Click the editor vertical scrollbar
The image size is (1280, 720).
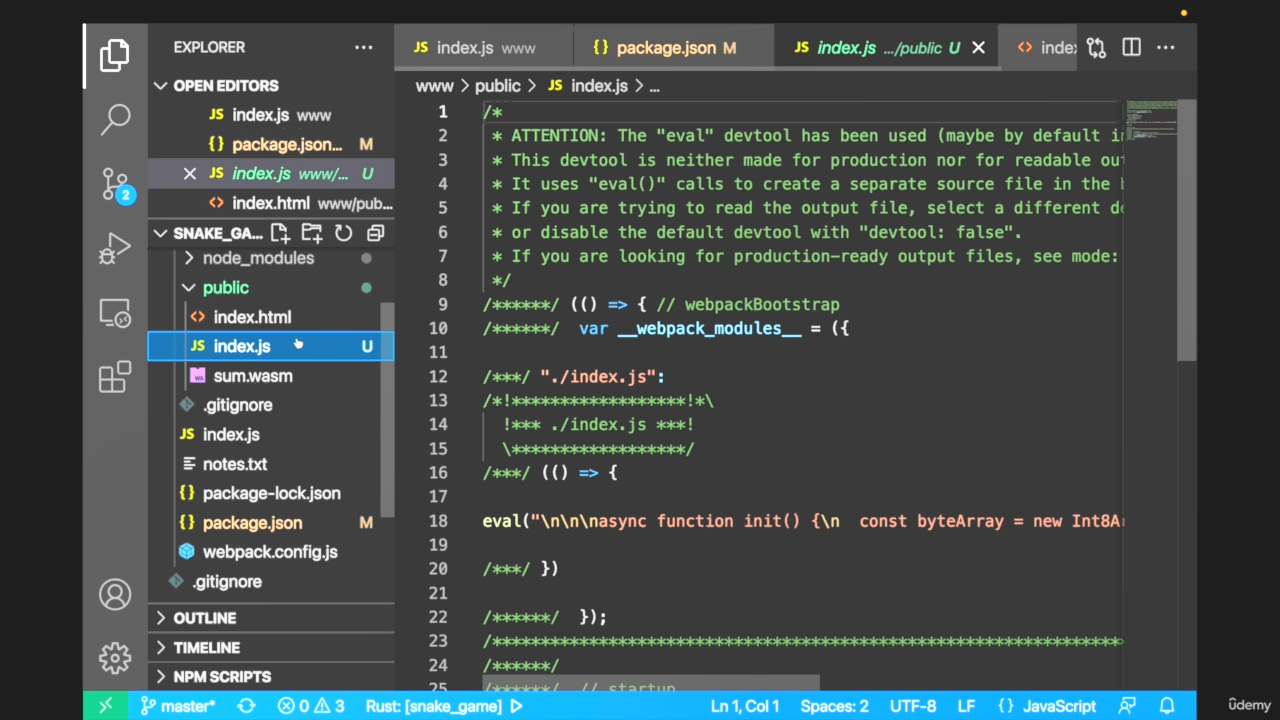point(1186,230)
